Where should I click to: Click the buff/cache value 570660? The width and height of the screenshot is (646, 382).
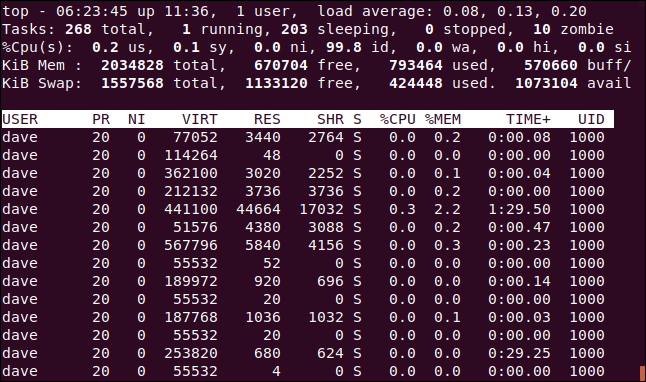coord(551,65)
